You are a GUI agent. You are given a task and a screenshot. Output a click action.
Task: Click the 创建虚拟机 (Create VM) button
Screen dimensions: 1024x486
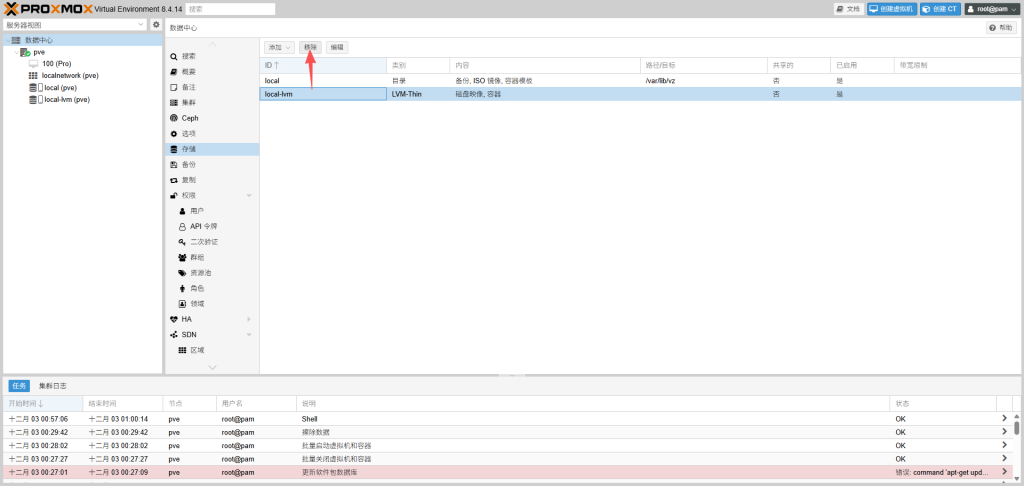tap(890, 9)
